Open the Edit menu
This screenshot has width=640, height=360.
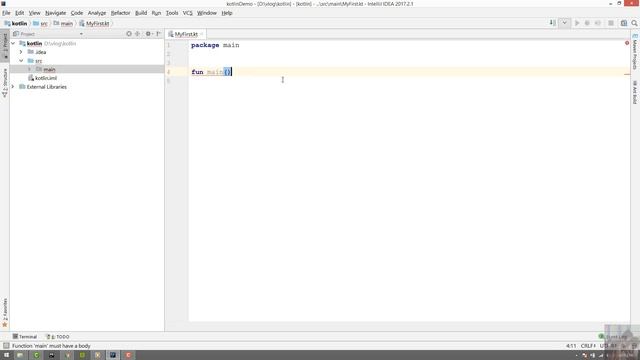tap(20, 13)
